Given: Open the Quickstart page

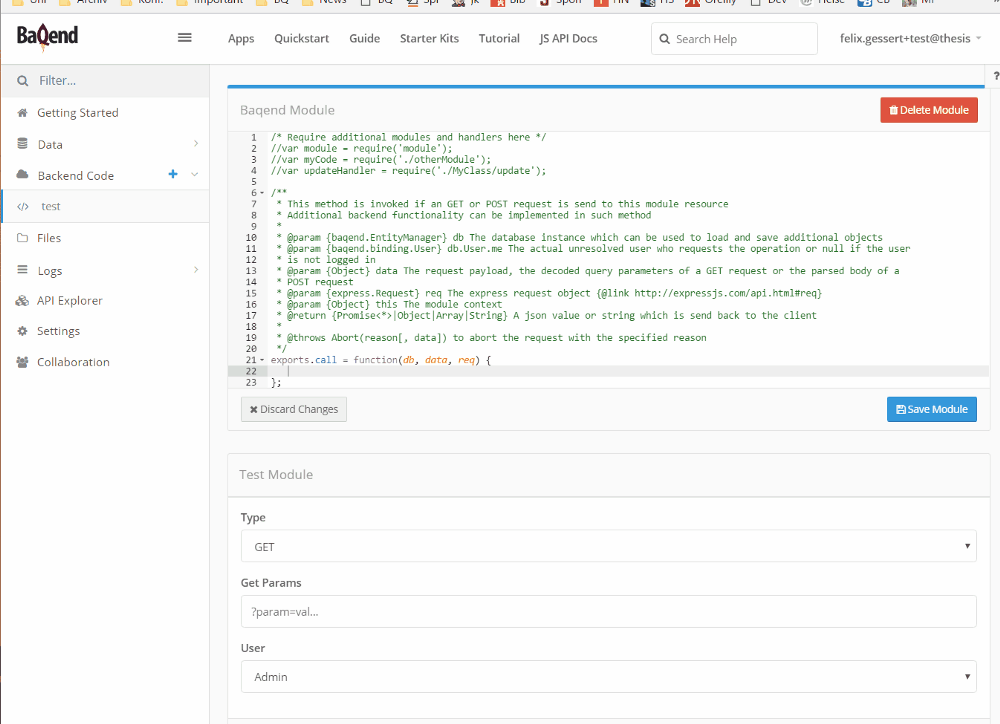Looking at the screenshot, I should point(302,38).
